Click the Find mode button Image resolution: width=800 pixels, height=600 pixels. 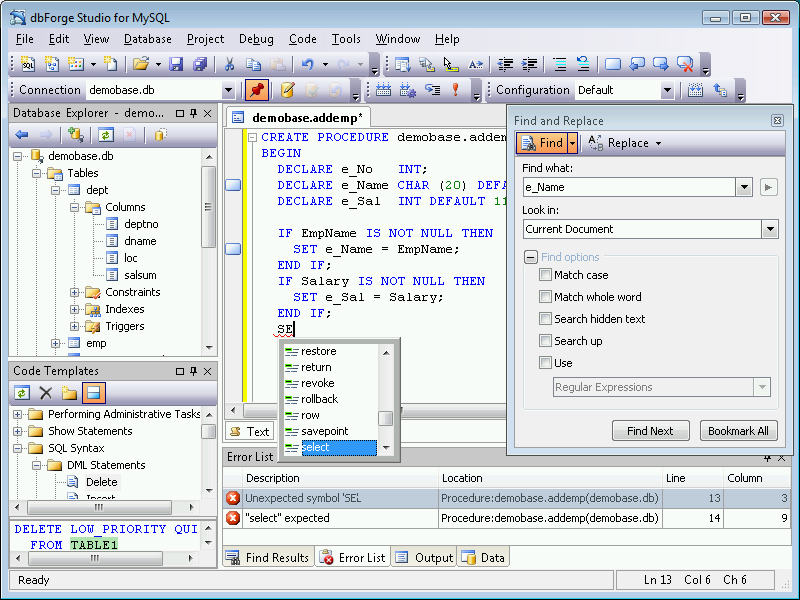click(542, 143)
